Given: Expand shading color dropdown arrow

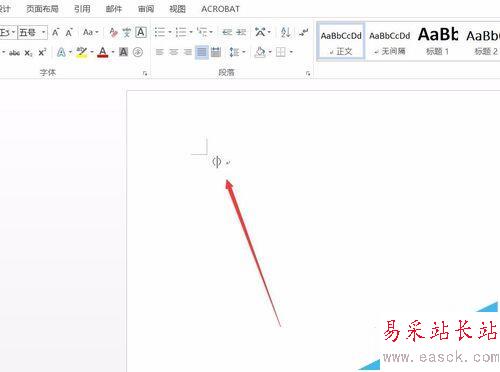Looking at the screenshot, I should pyautogui.click(x=270, y=52).
